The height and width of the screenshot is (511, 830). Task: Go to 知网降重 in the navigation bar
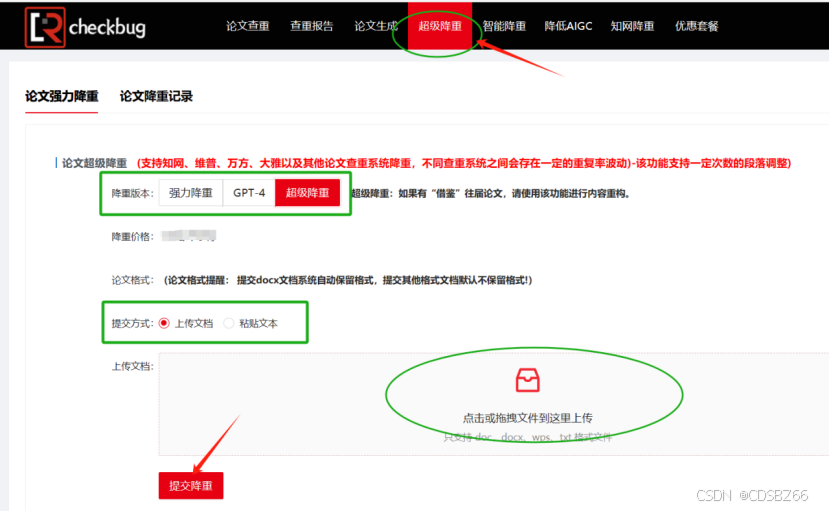point(632,26)
